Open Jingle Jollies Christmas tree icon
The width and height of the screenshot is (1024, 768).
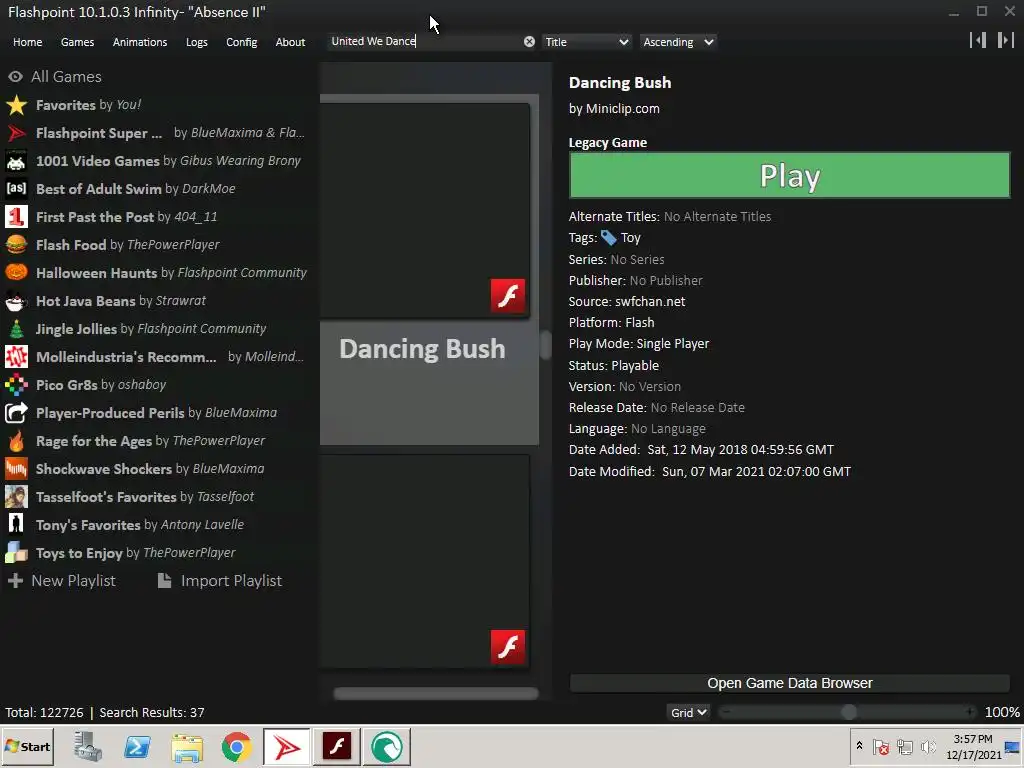pos(16,329)
